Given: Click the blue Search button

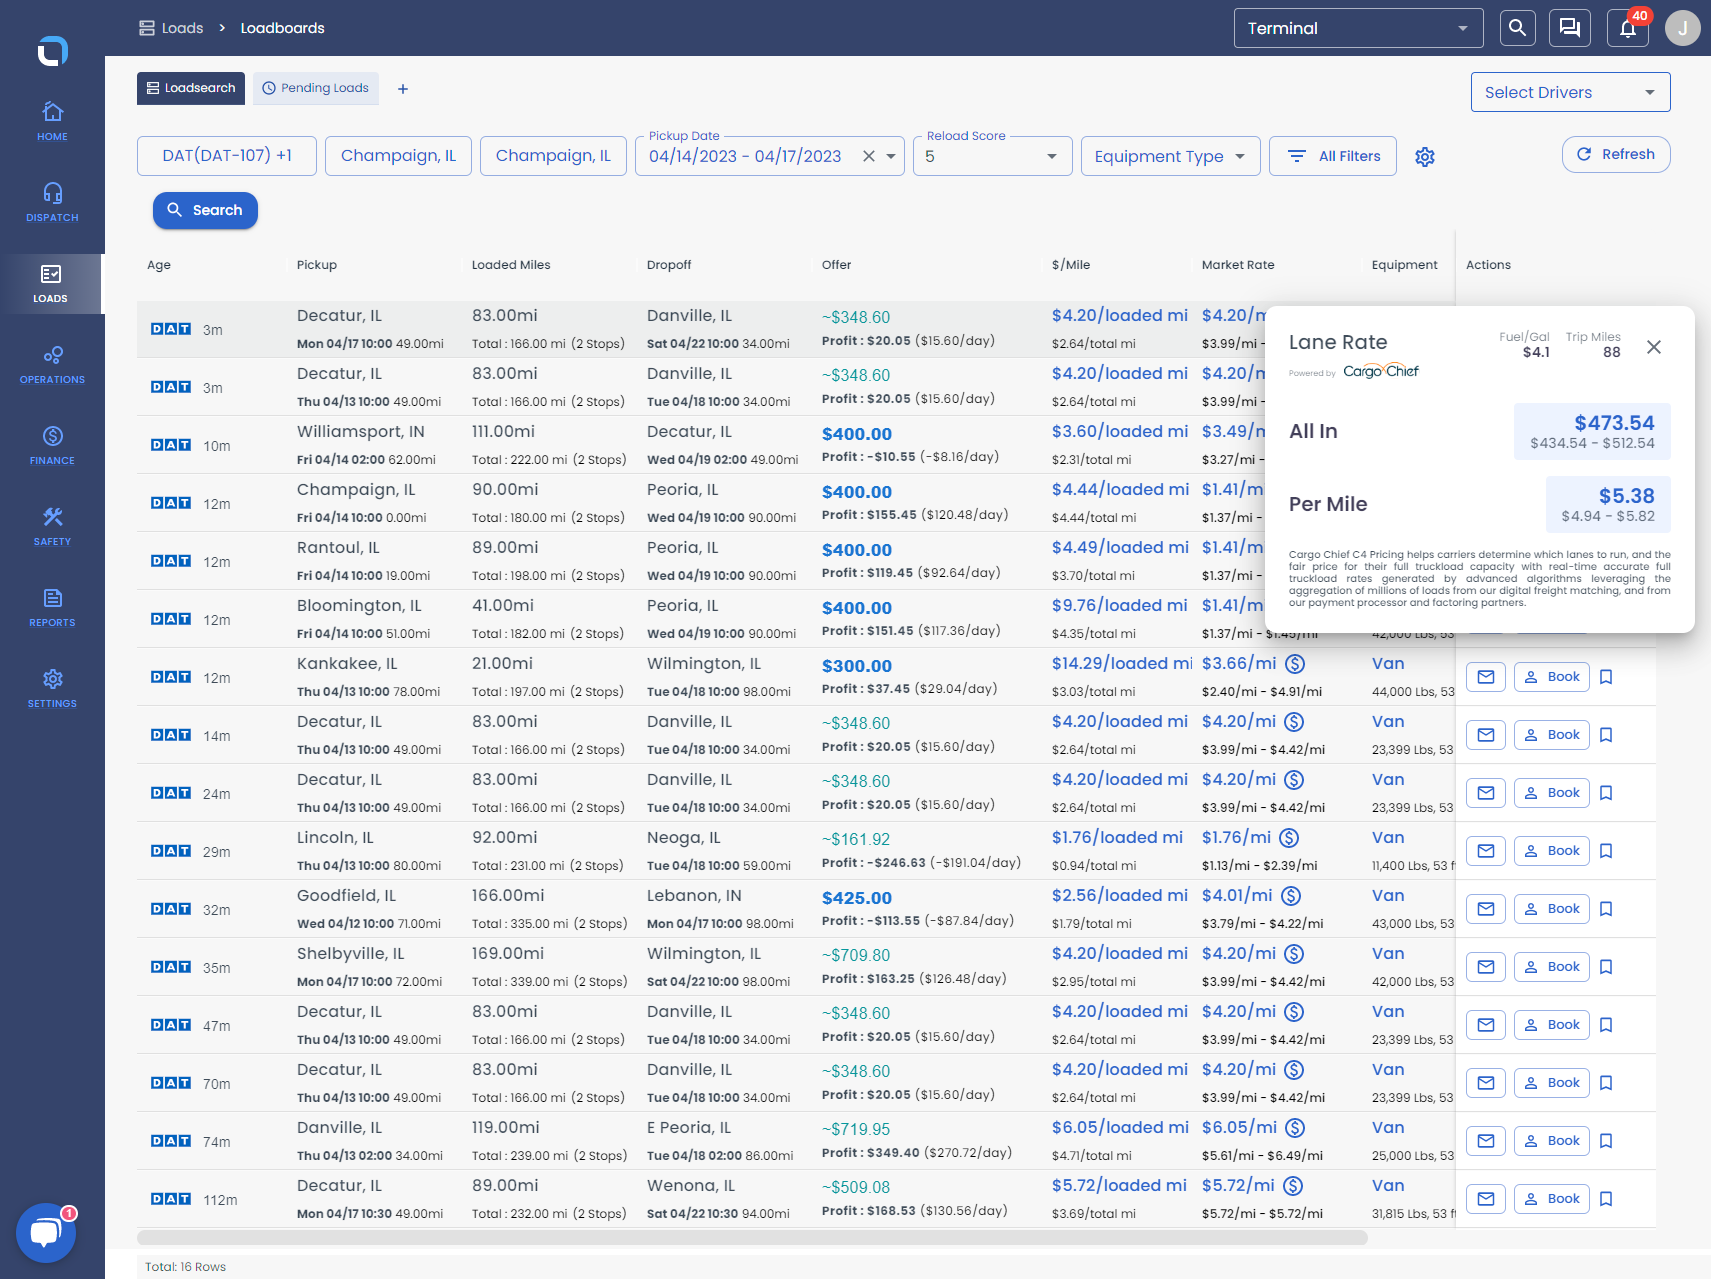Looking at the screenshot, I should 205,210.
